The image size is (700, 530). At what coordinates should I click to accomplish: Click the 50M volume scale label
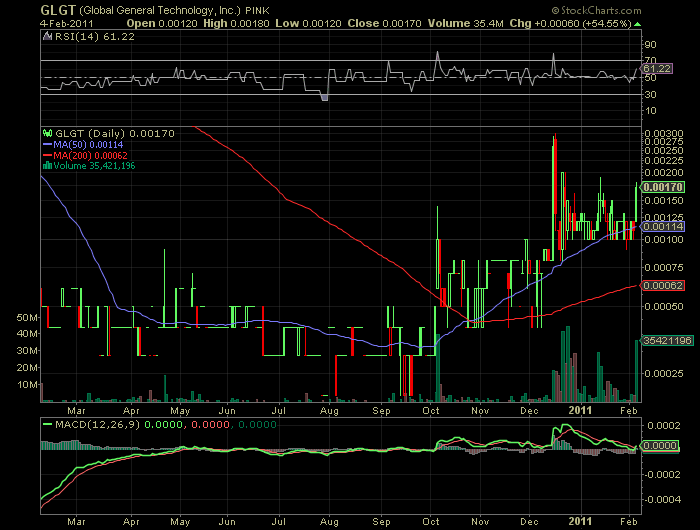(x=27, y=318)
